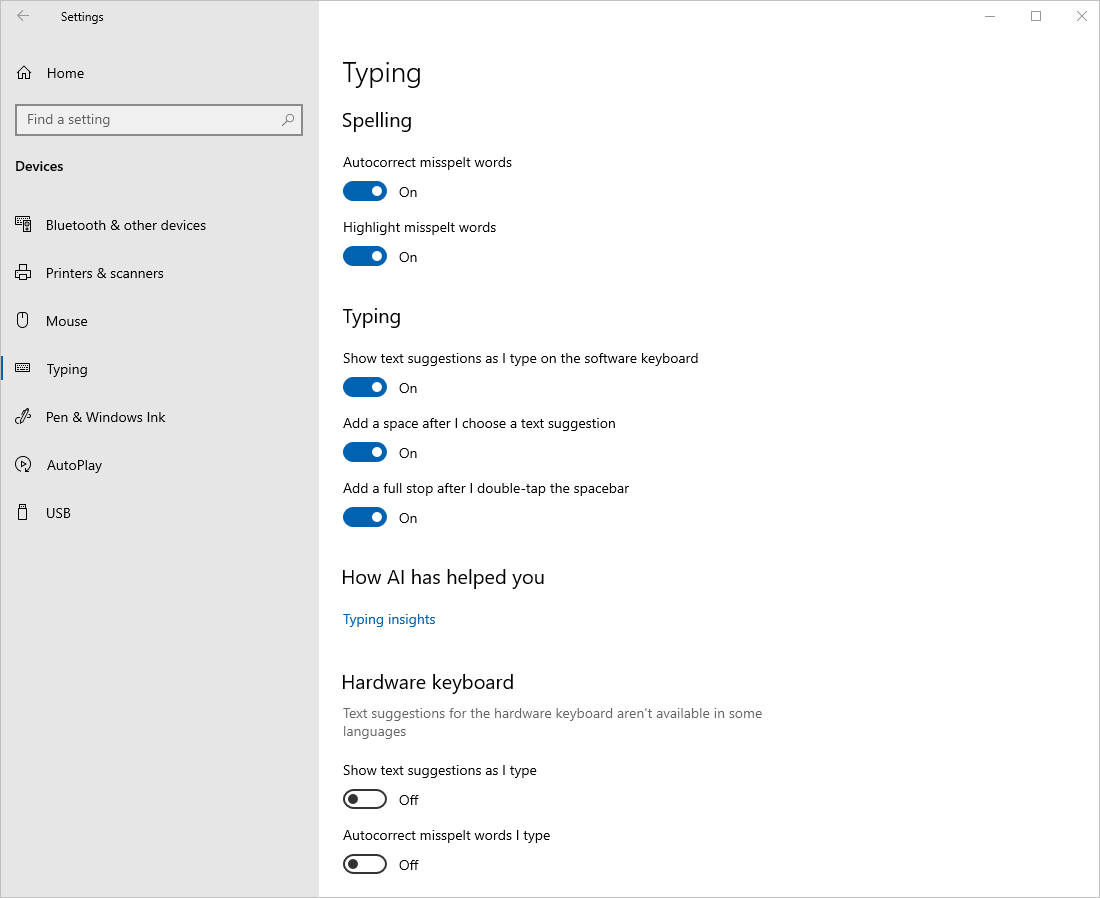The width and height of the screenshot is (1100, 898).
Task: Click the hardware keyboard availability note text
Action: pyautogui.click(x=553, y=722)
